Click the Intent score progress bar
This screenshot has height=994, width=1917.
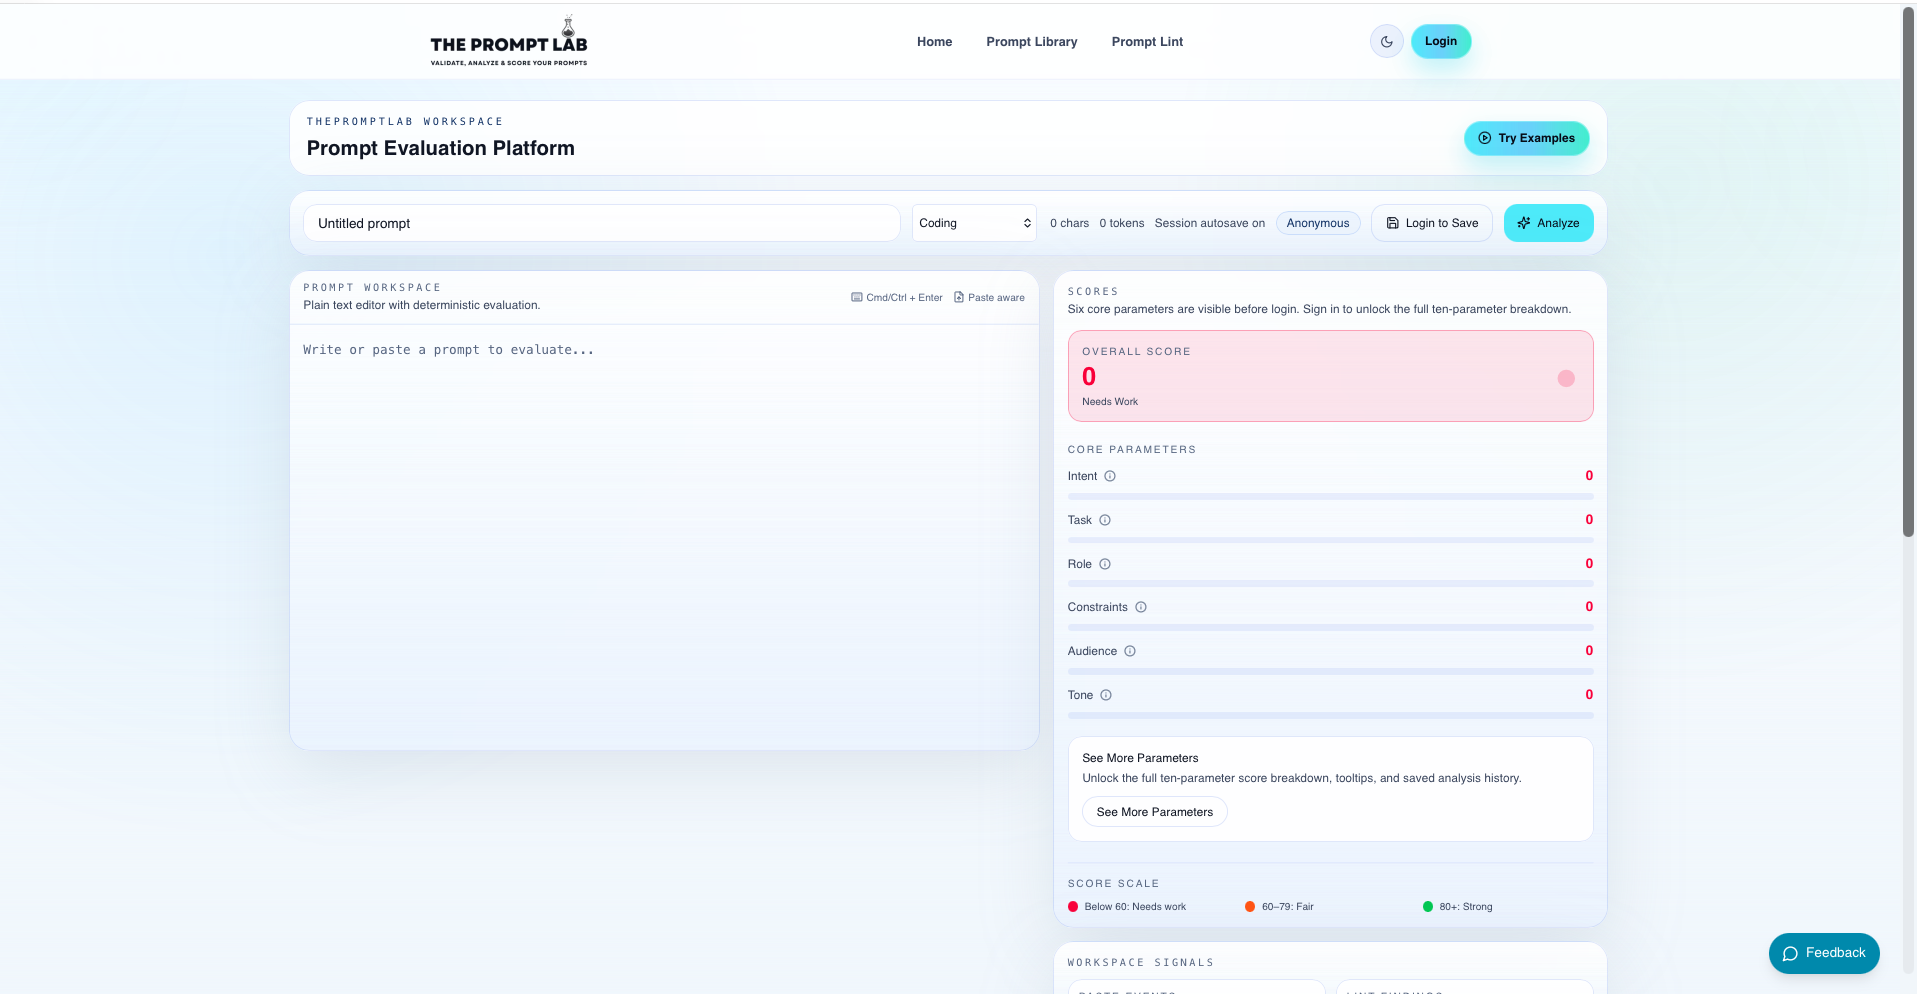click(1330, 496)
